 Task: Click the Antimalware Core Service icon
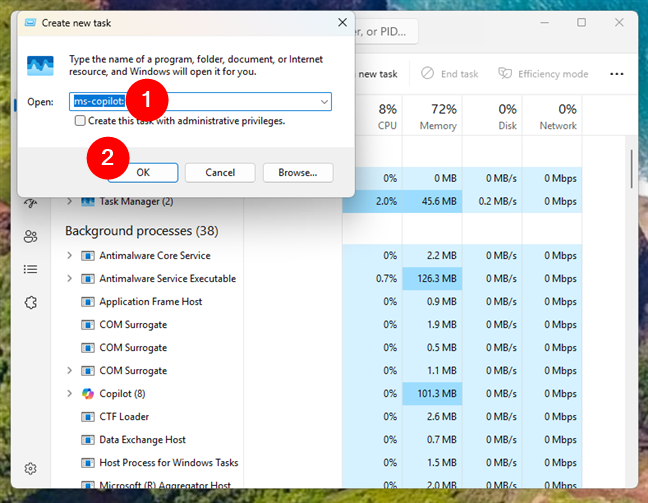(88, 256)
